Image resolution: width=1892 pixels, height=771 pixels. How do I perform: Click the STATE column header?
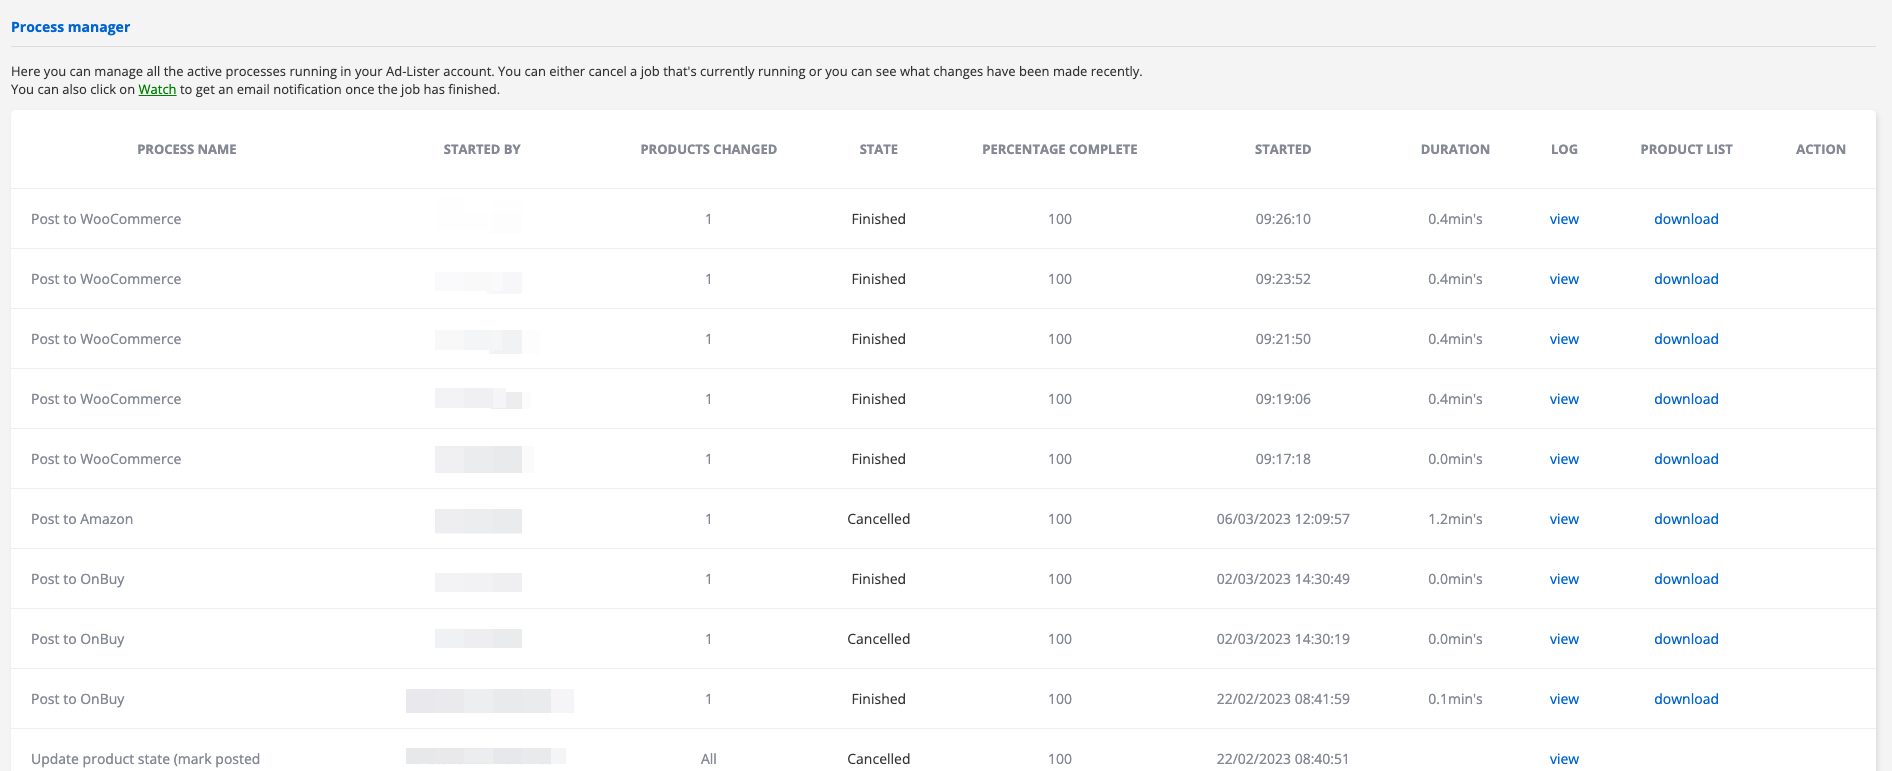(x=879, y=149)
